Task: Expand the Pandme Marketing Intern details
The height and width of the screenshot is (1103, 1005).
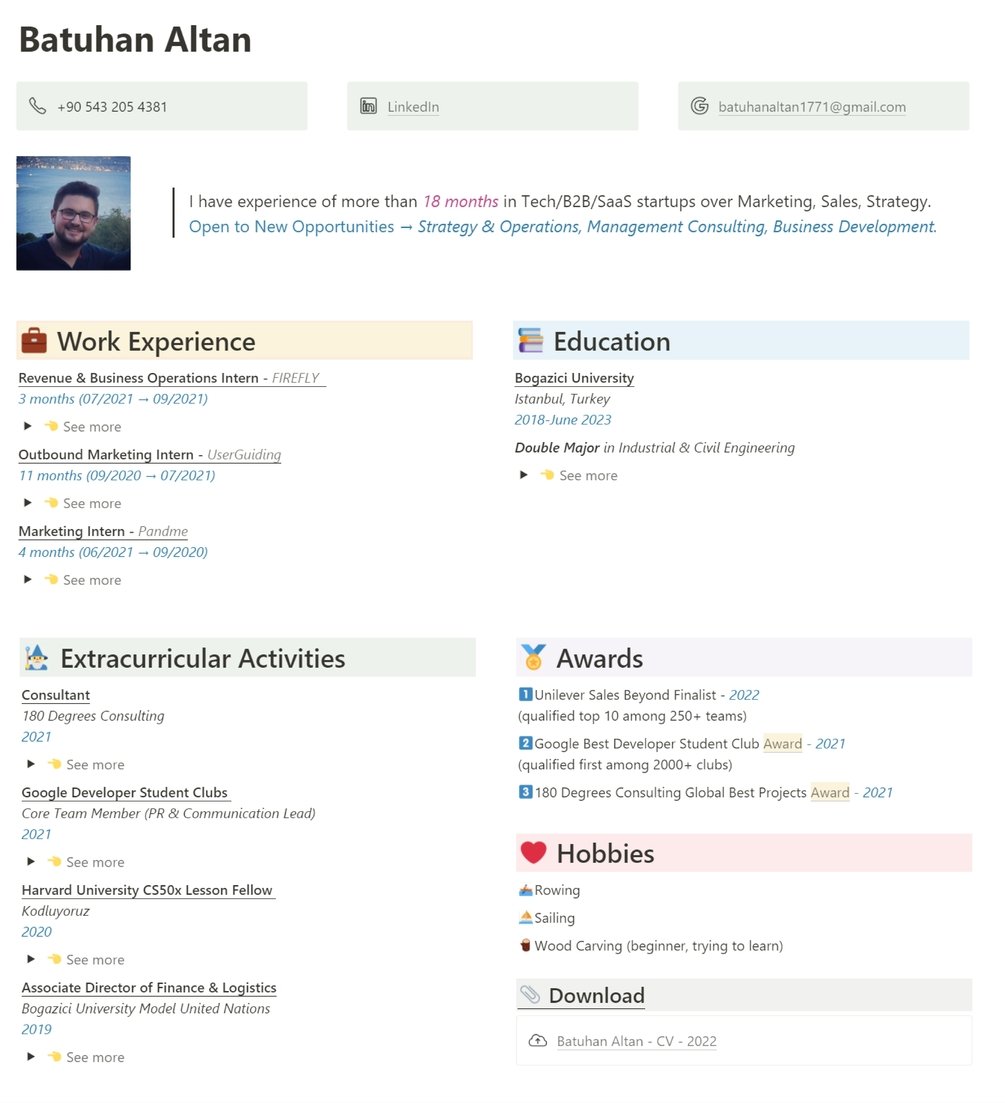Action: 28,580
